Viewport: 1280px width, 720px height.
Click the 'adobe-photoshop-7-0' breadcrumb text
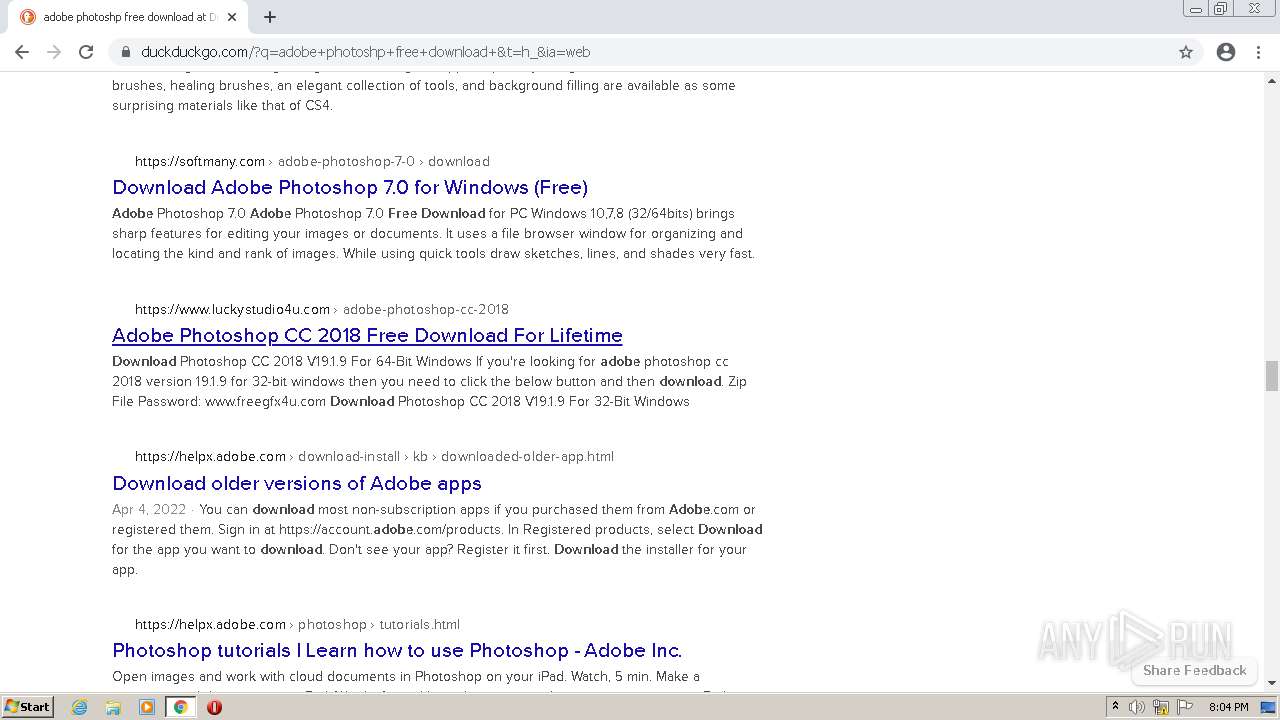tap(346, 161)
